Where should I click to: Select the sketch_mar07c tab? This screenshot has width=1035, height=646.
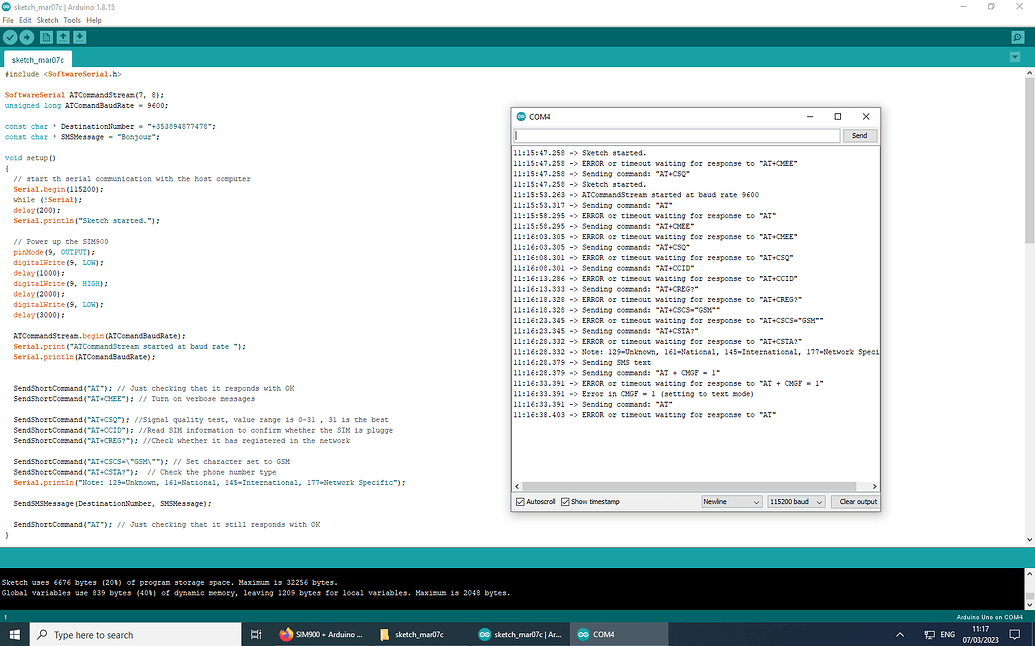(x=37, y=59)
